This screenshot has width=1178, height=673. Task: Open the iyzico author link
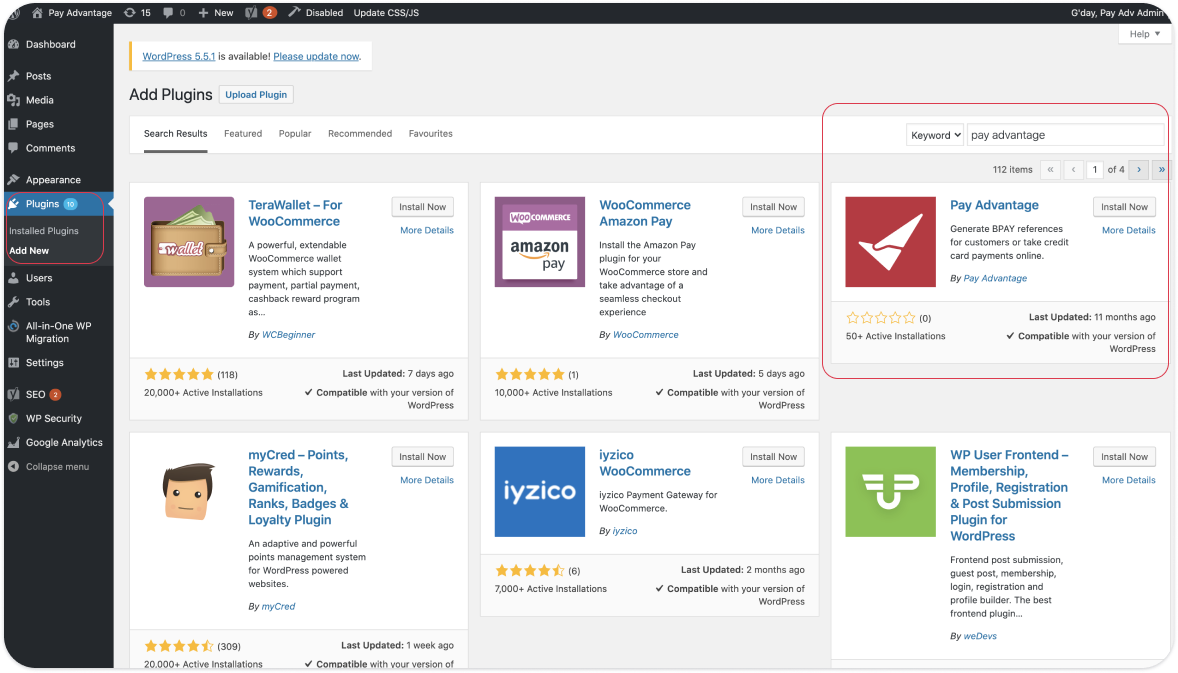pyautogui.click(x=624, y=531)
